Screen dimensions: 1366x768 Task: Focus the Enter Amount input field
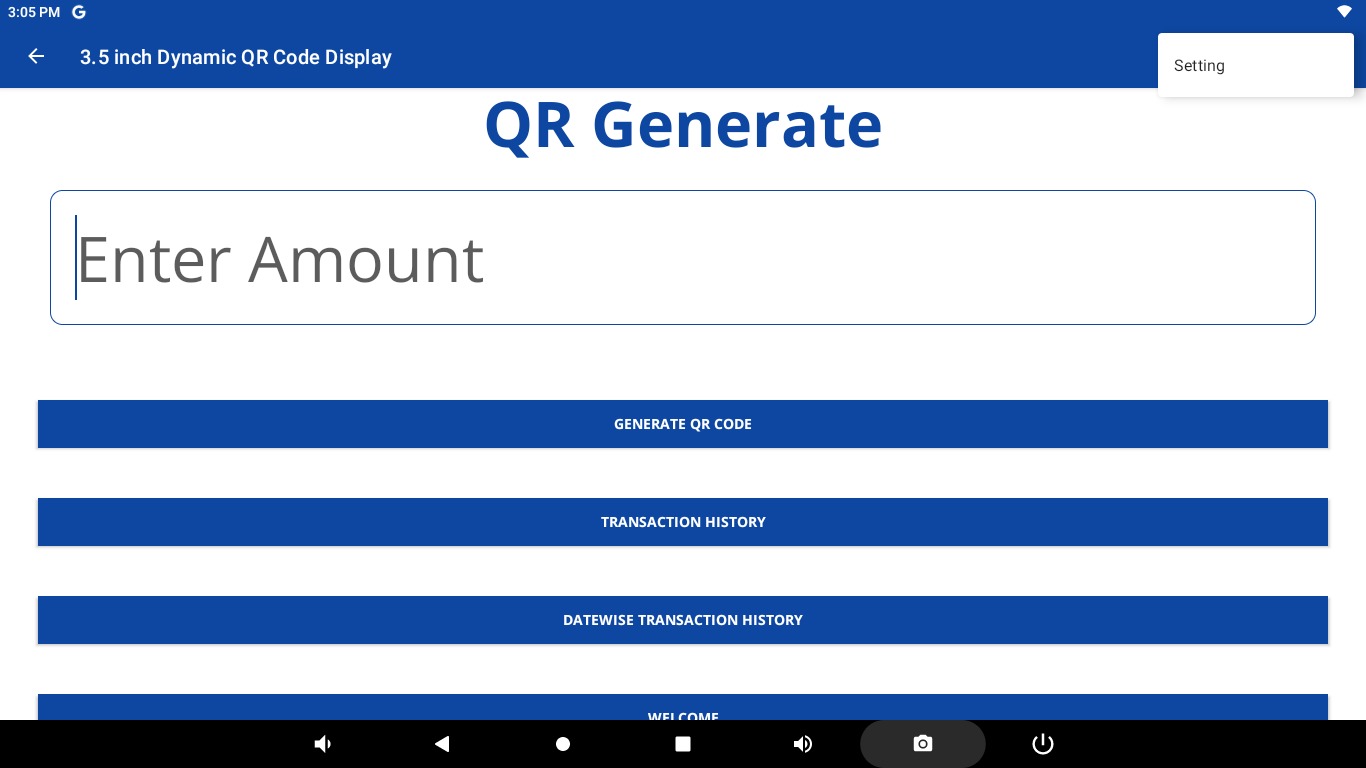click(x=683, y=258)
